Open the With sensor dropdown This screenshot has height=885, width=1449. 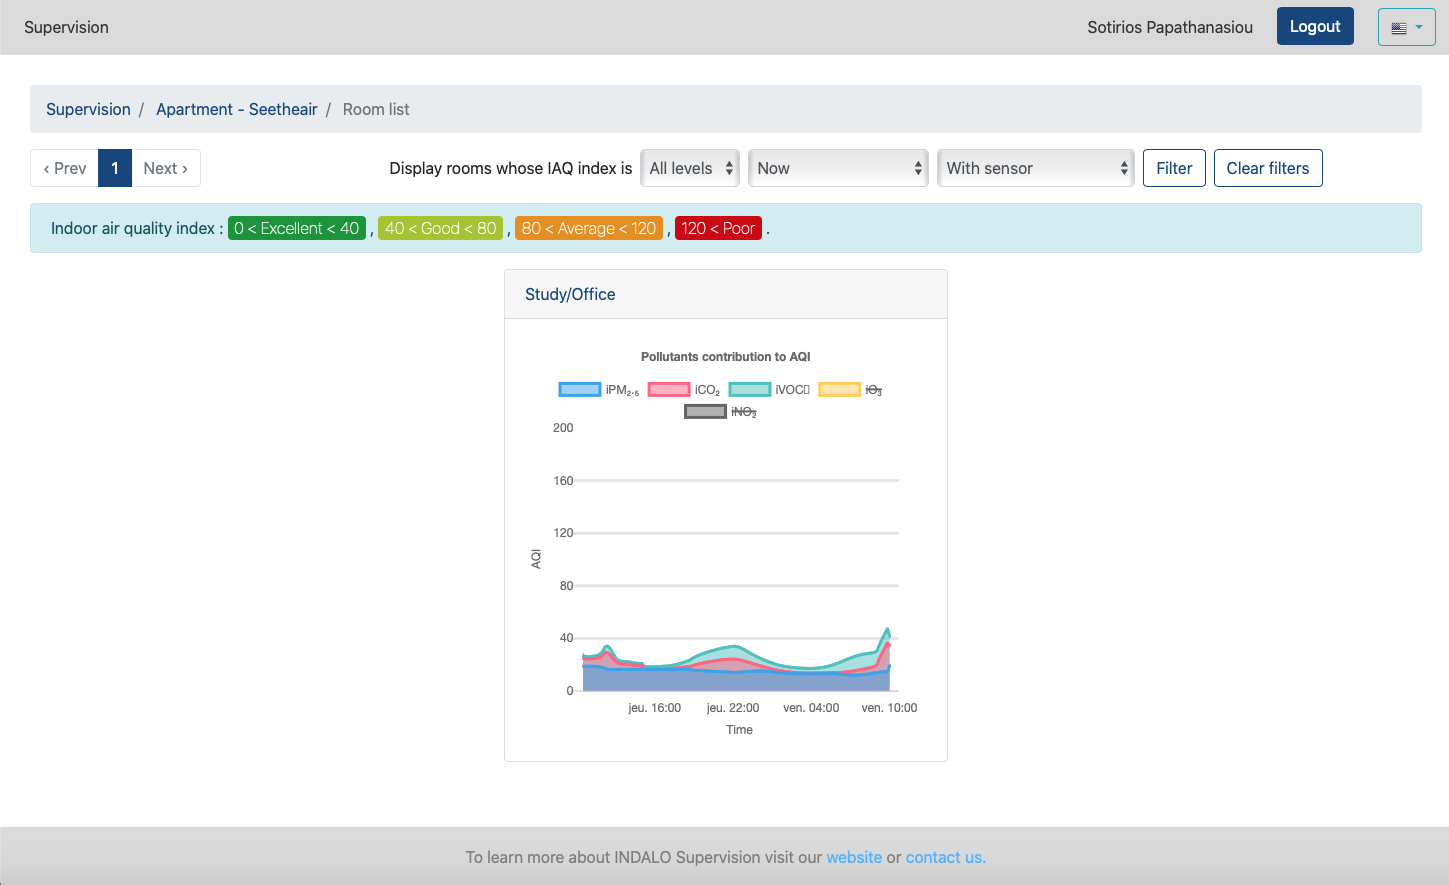1035,168
